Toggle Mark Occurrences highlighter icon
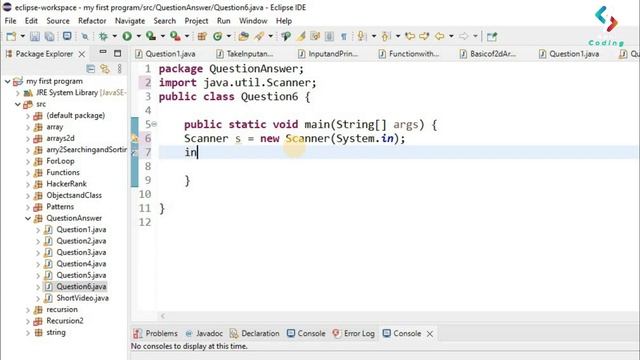Viewport: 640px width, 360px height. [301, 36]
